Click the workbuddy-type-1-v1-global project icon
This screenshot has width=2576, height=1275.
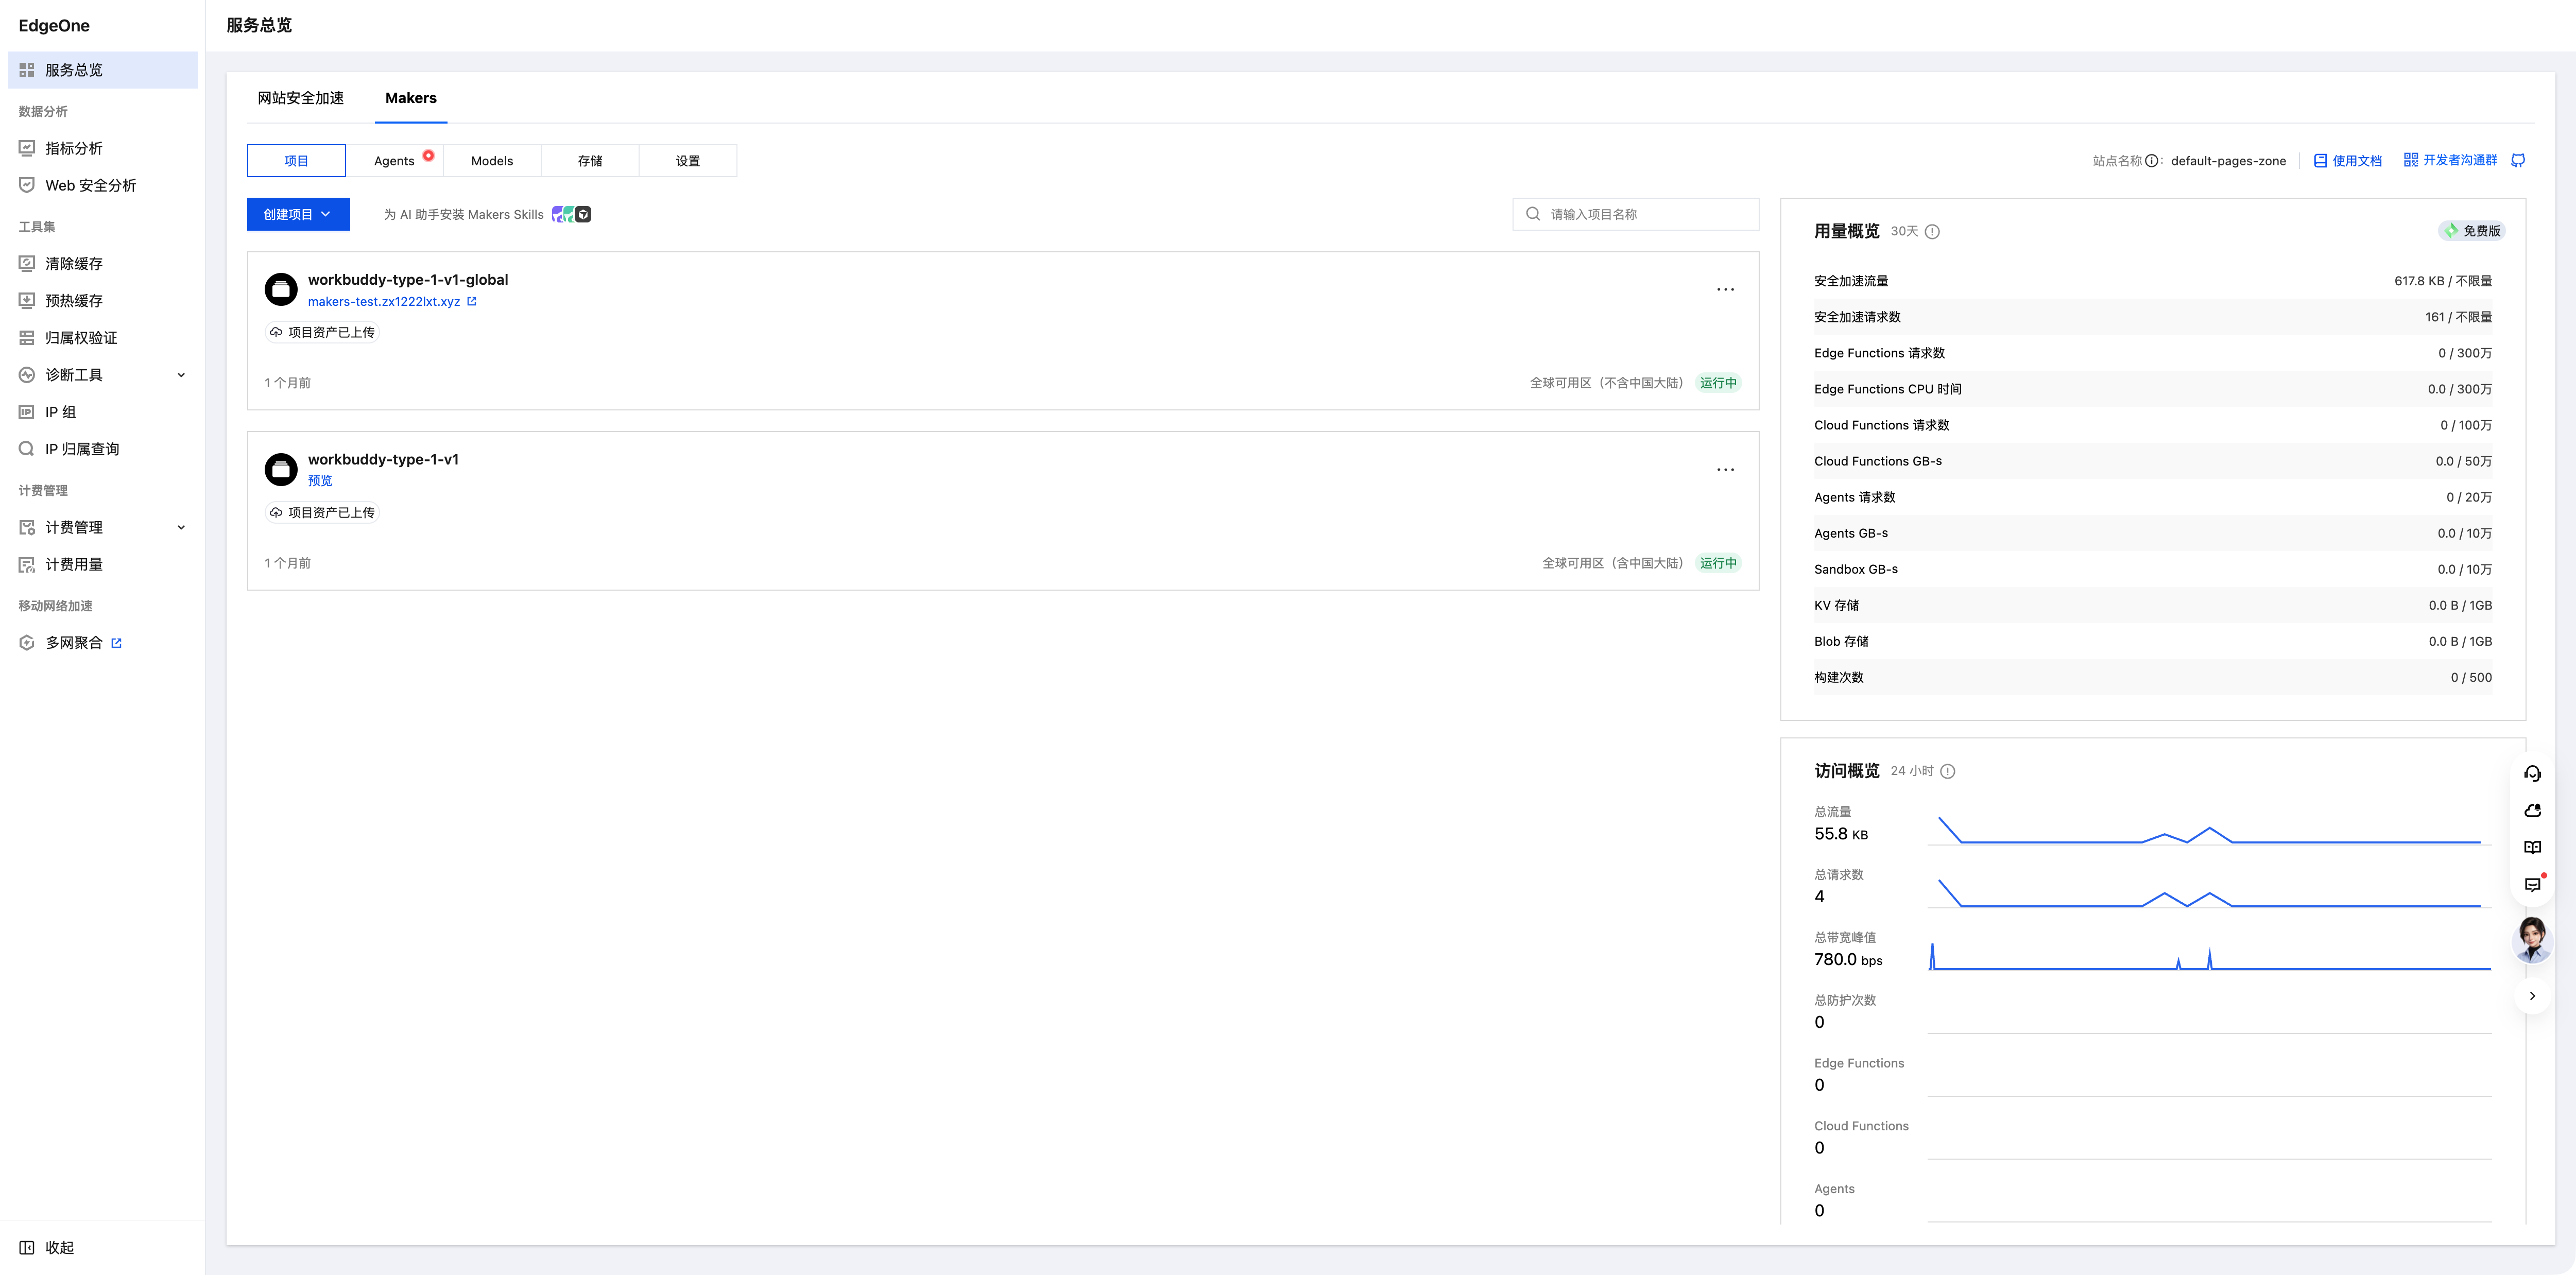tap(281, 289)
